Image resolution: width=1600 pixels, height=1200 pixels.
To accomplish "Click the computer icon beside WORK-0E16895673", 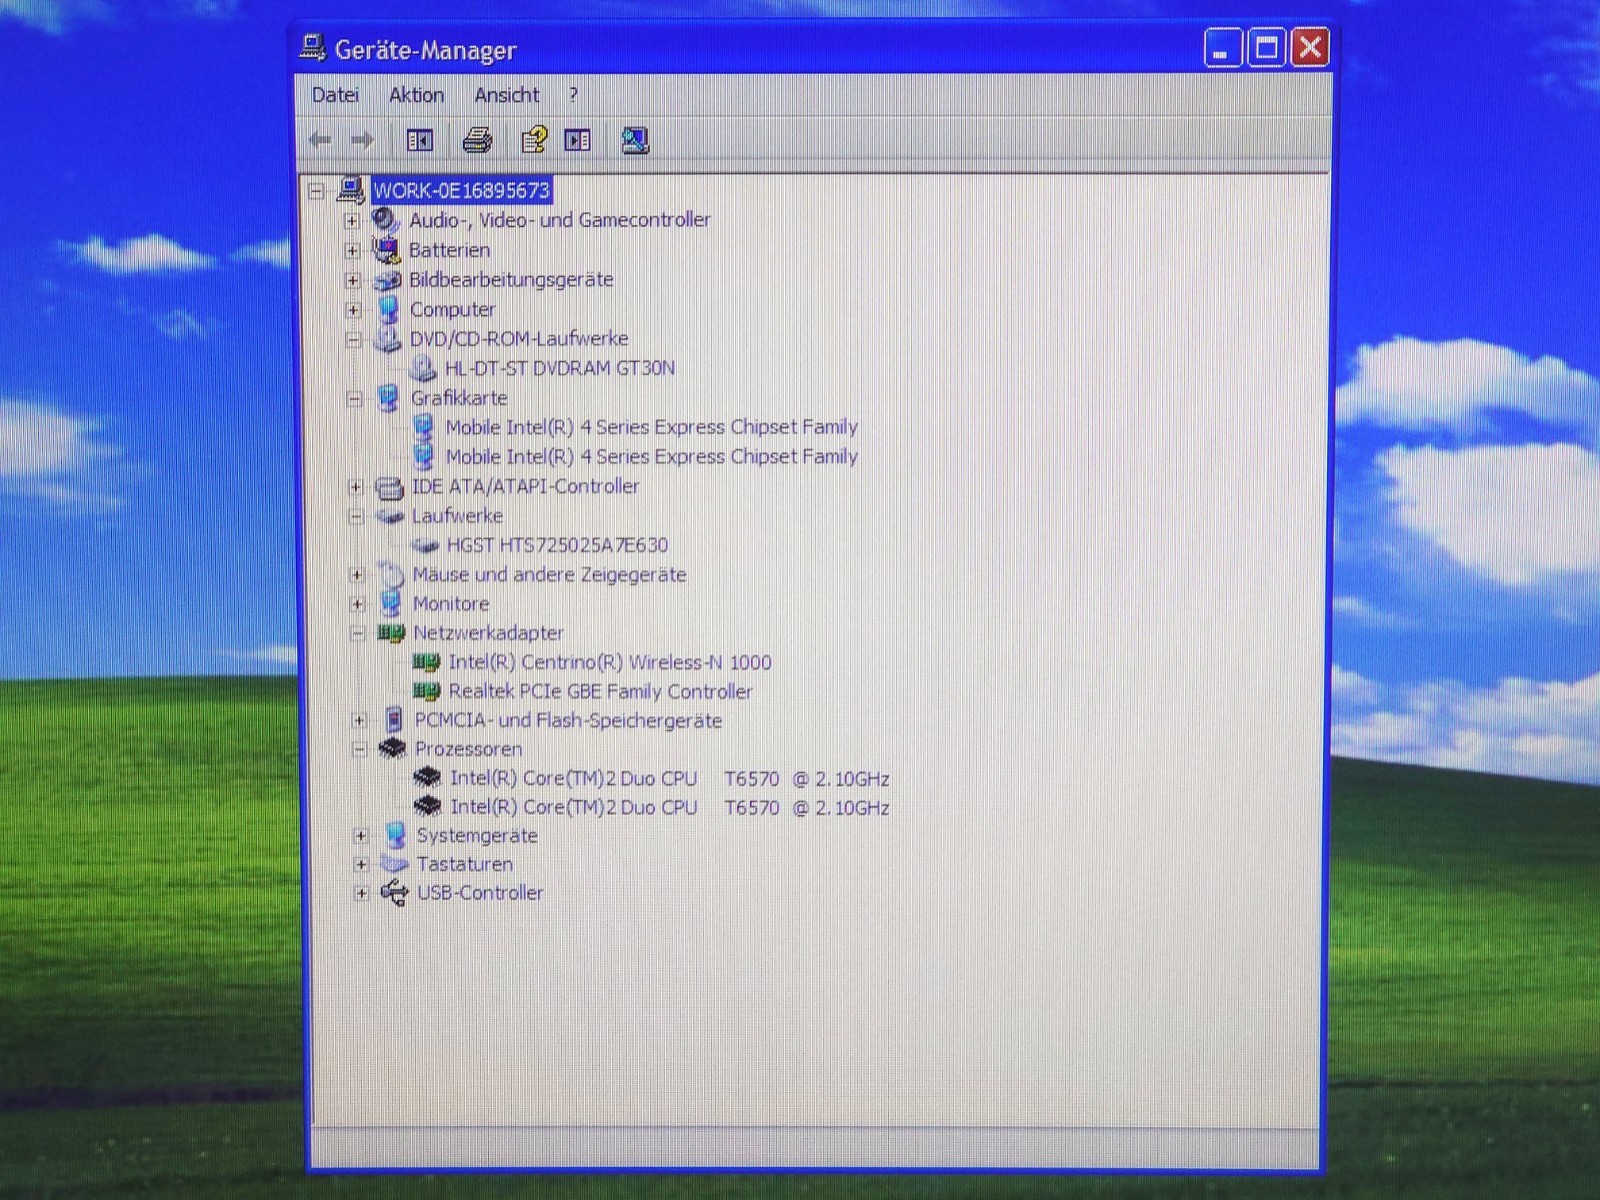I will 351,189.
